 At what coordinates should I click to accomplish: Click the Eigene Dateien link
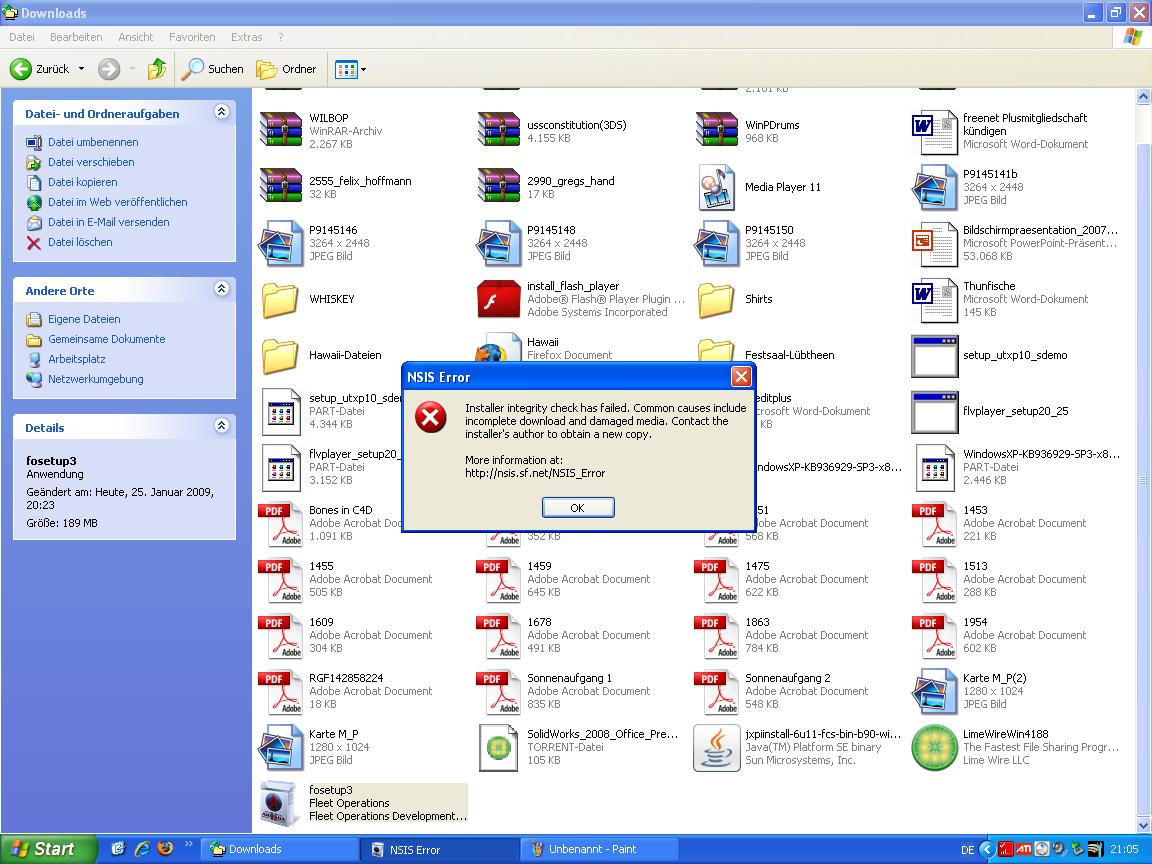(84, 319)
